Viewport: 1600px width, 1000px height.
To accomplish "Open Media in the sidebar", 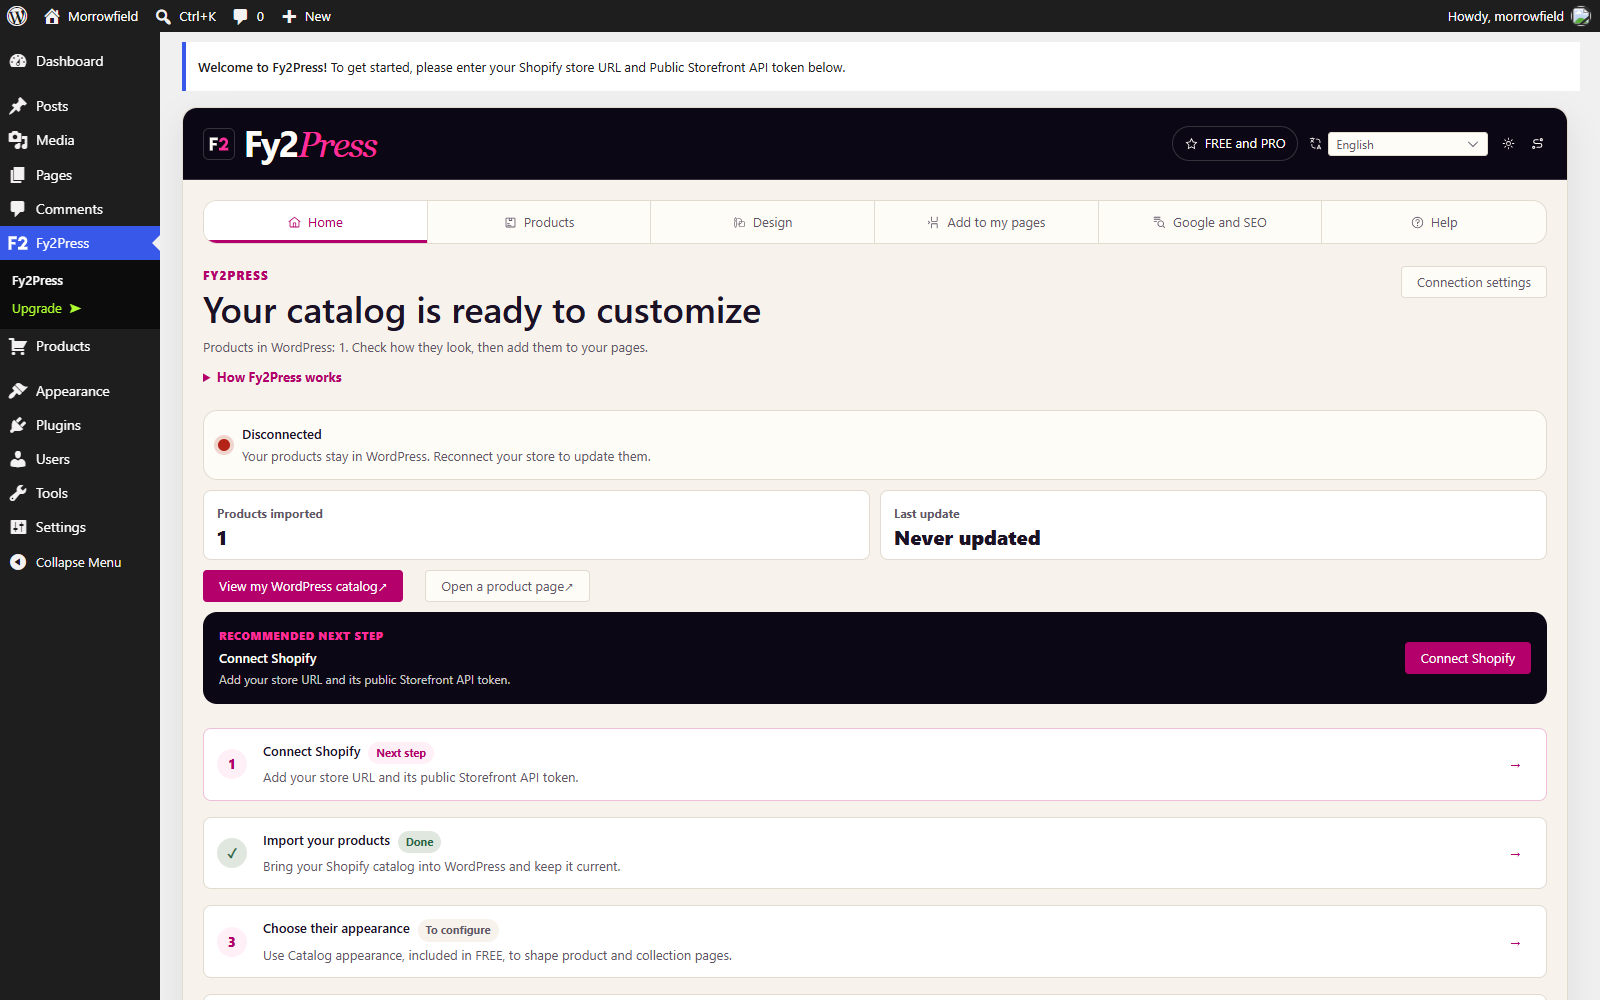I will click(80, 140).
